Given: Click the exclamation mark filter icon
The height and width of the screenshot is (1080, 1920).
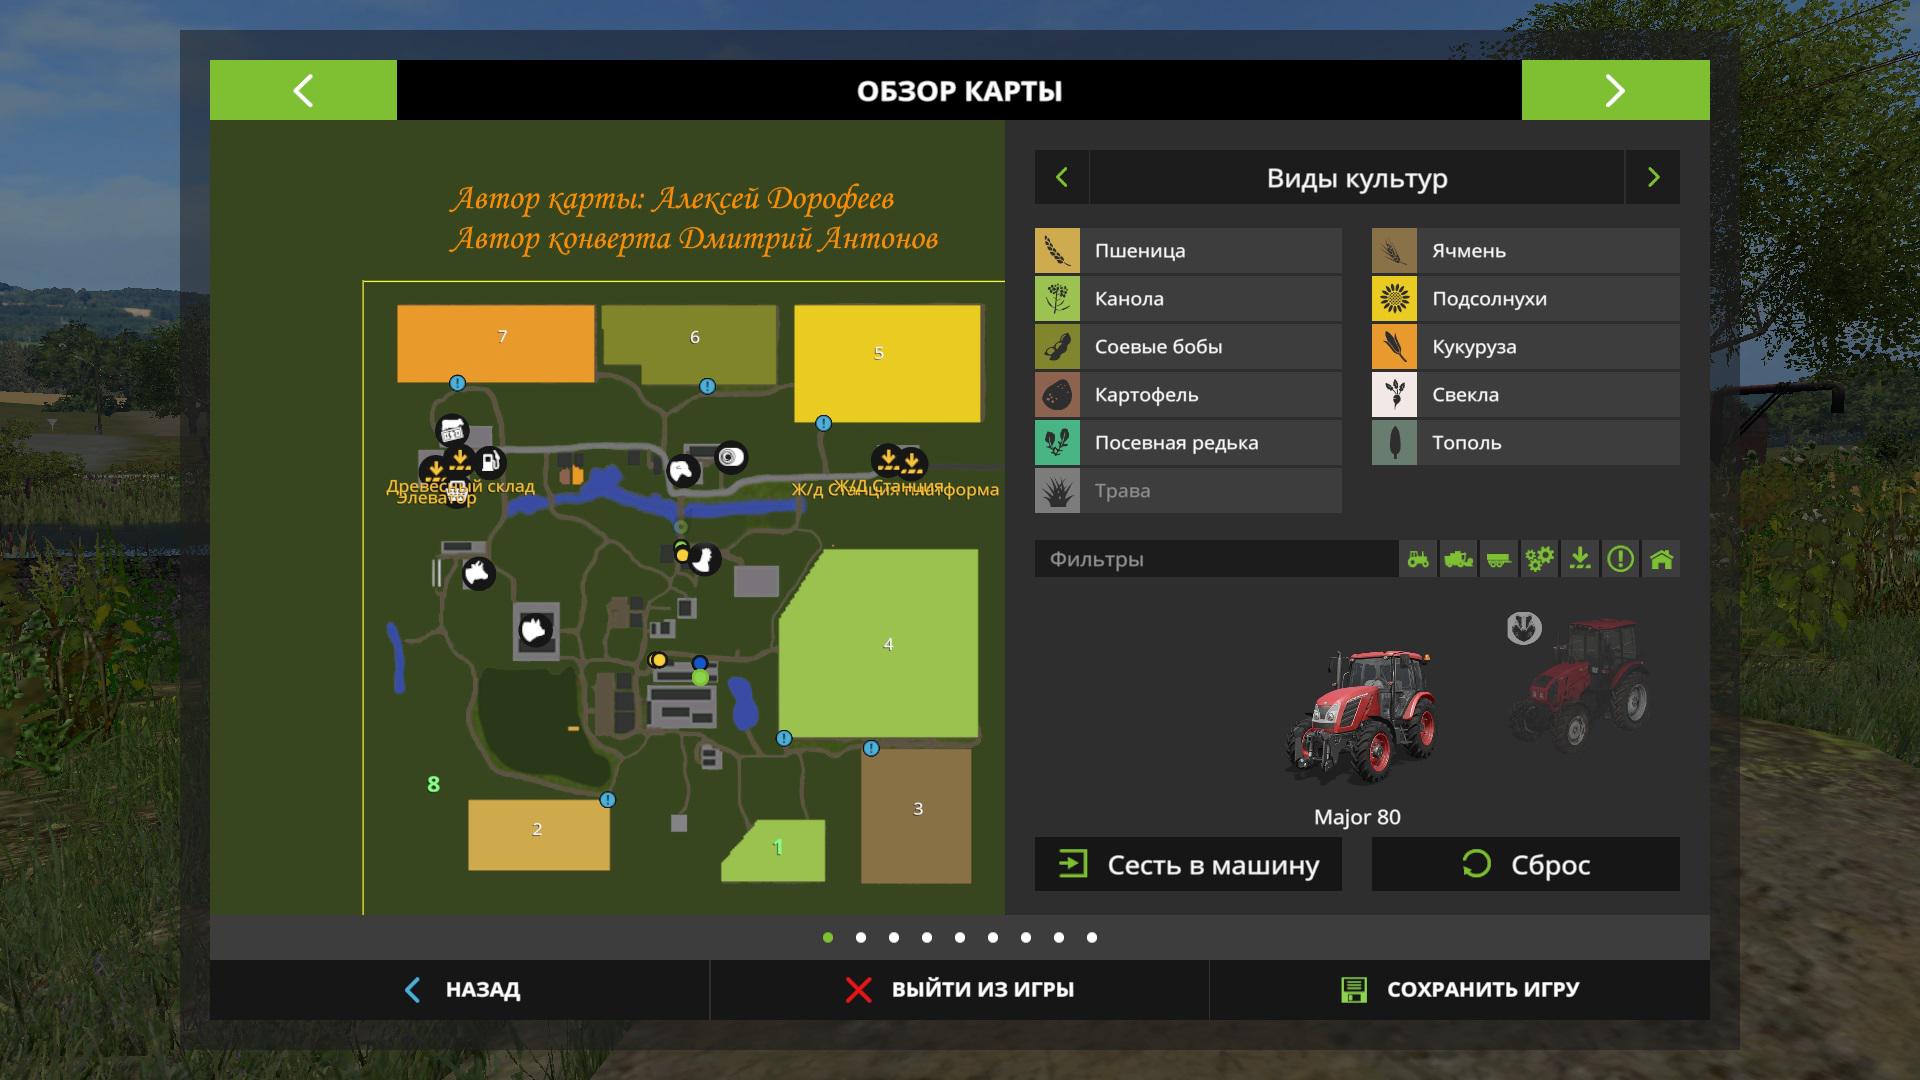Looking at the screenshot, I should [1620, 559].
